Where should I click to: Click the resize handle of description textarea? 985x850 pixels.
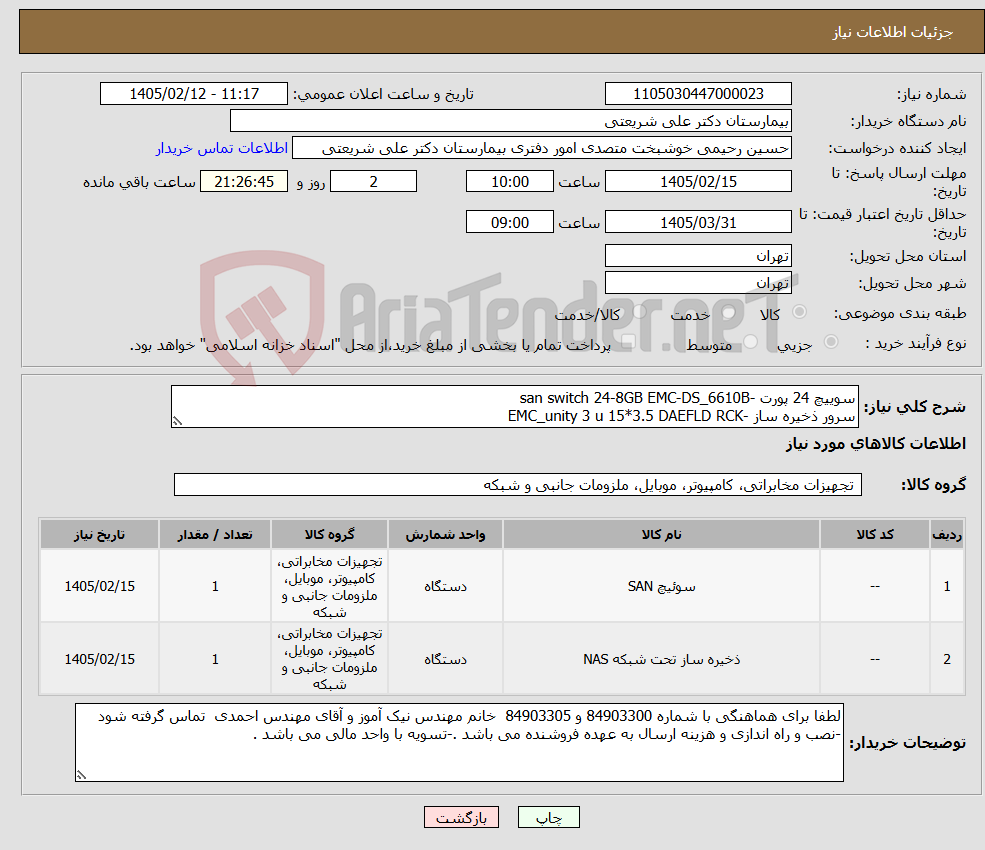point(177,421)
